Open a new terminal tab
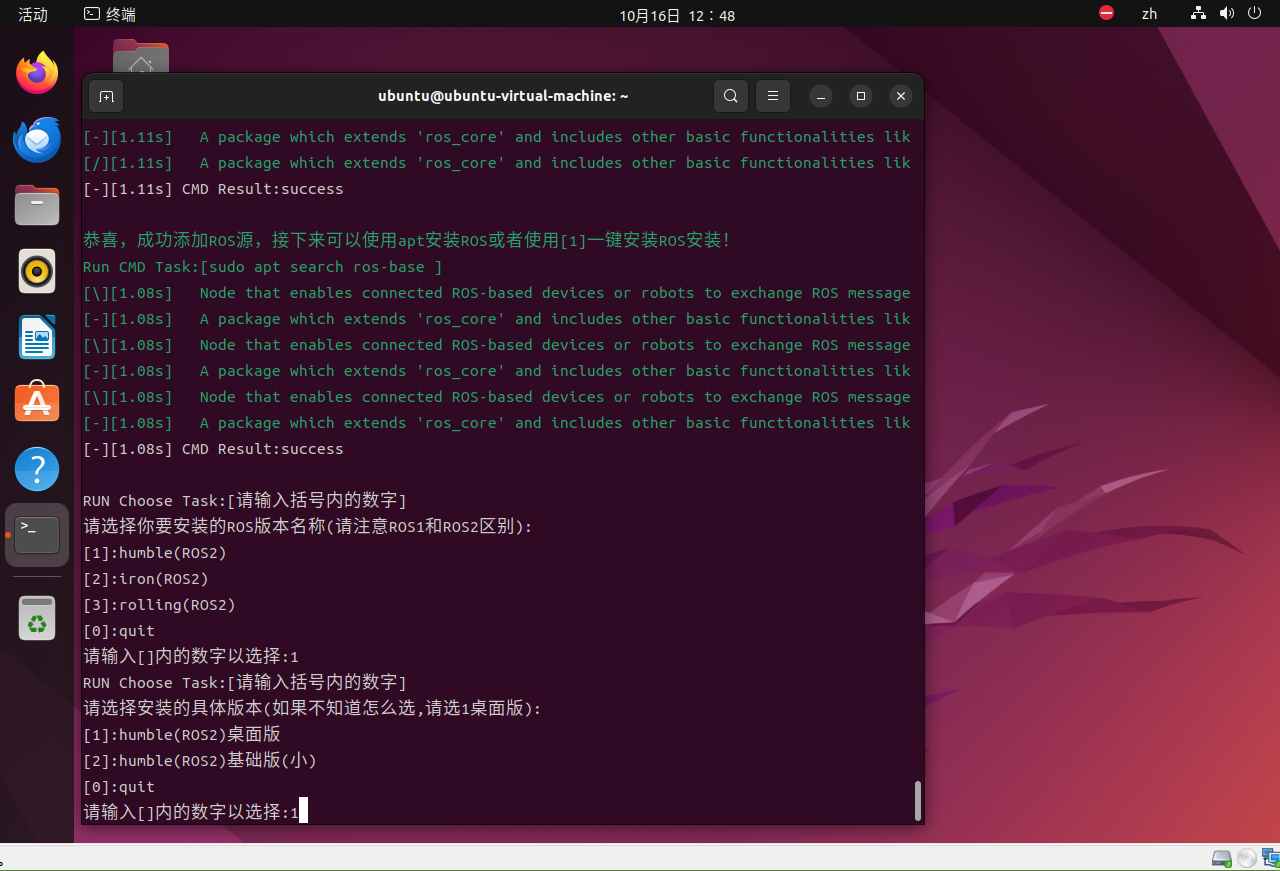 coord(106,96)
